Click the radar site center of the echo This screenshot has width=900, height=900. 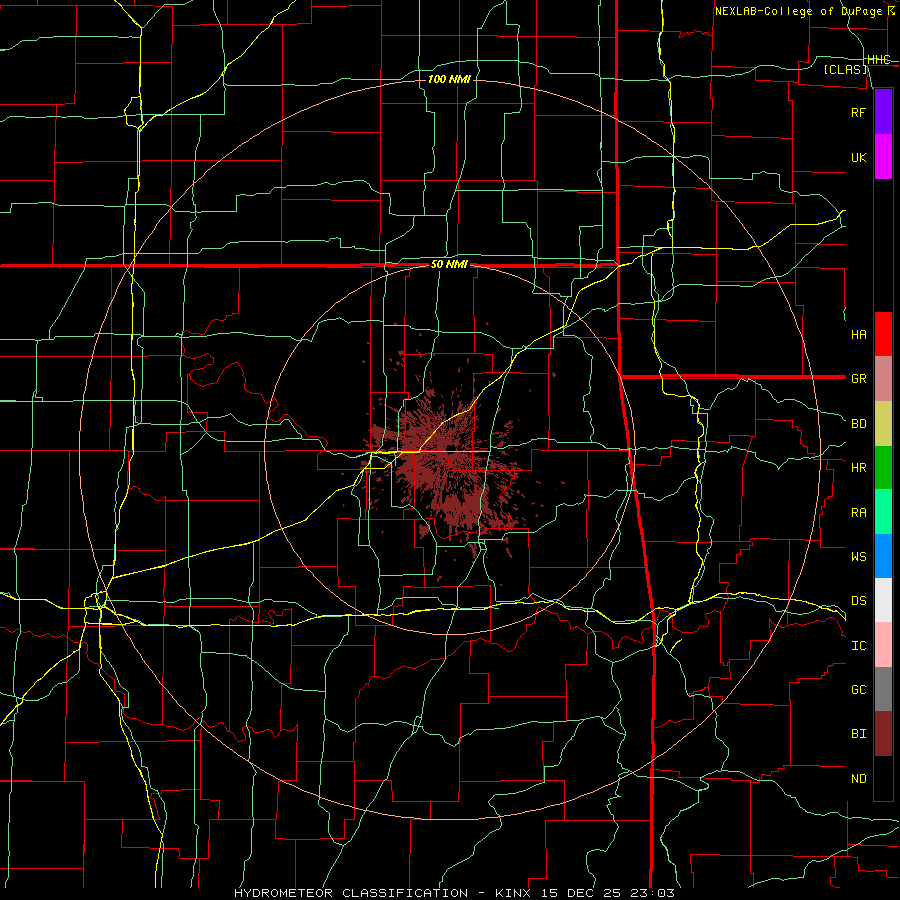pos(450,449)
